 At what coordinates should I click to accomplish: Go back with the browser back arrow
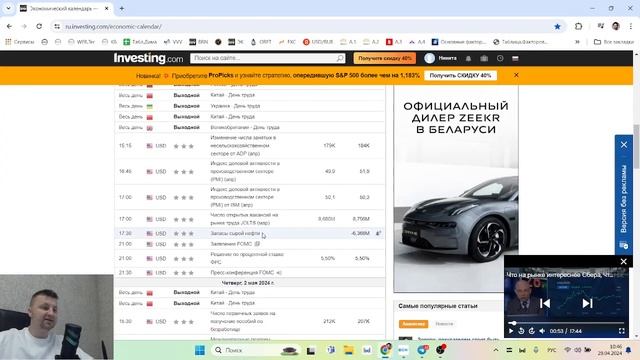click(x=9, y=27)
